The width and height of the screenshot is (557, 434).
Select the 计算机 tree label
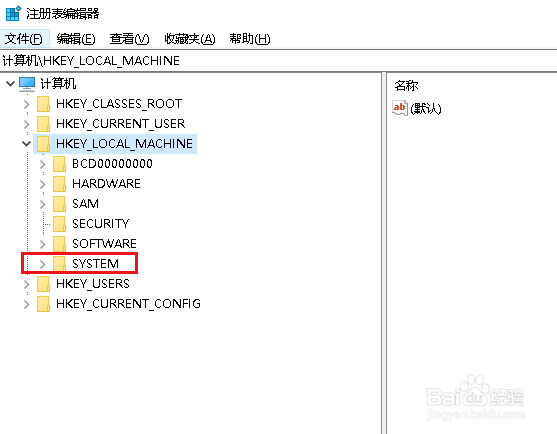tap(58, 84)
